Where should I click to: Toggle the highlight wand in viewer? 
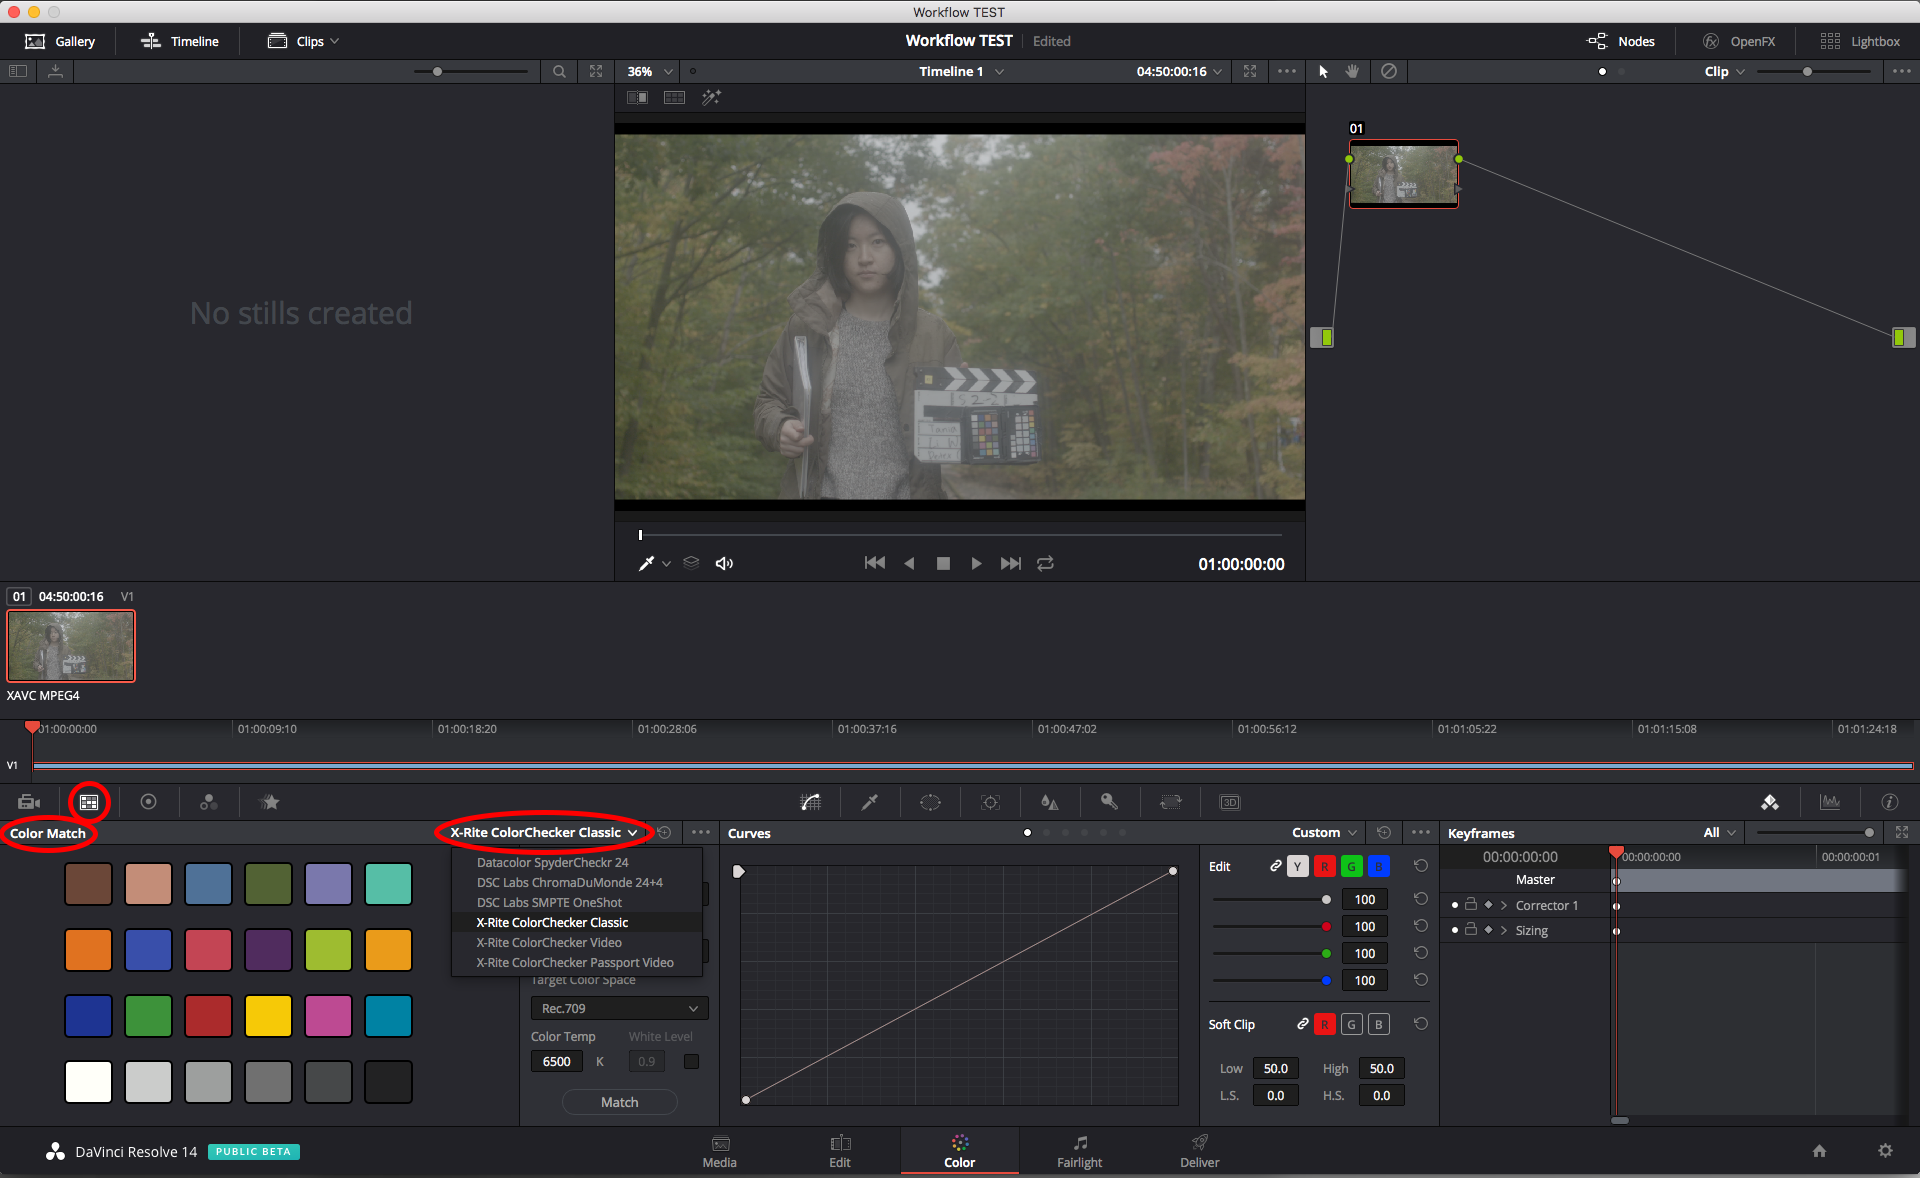click(x=711, y=97)
